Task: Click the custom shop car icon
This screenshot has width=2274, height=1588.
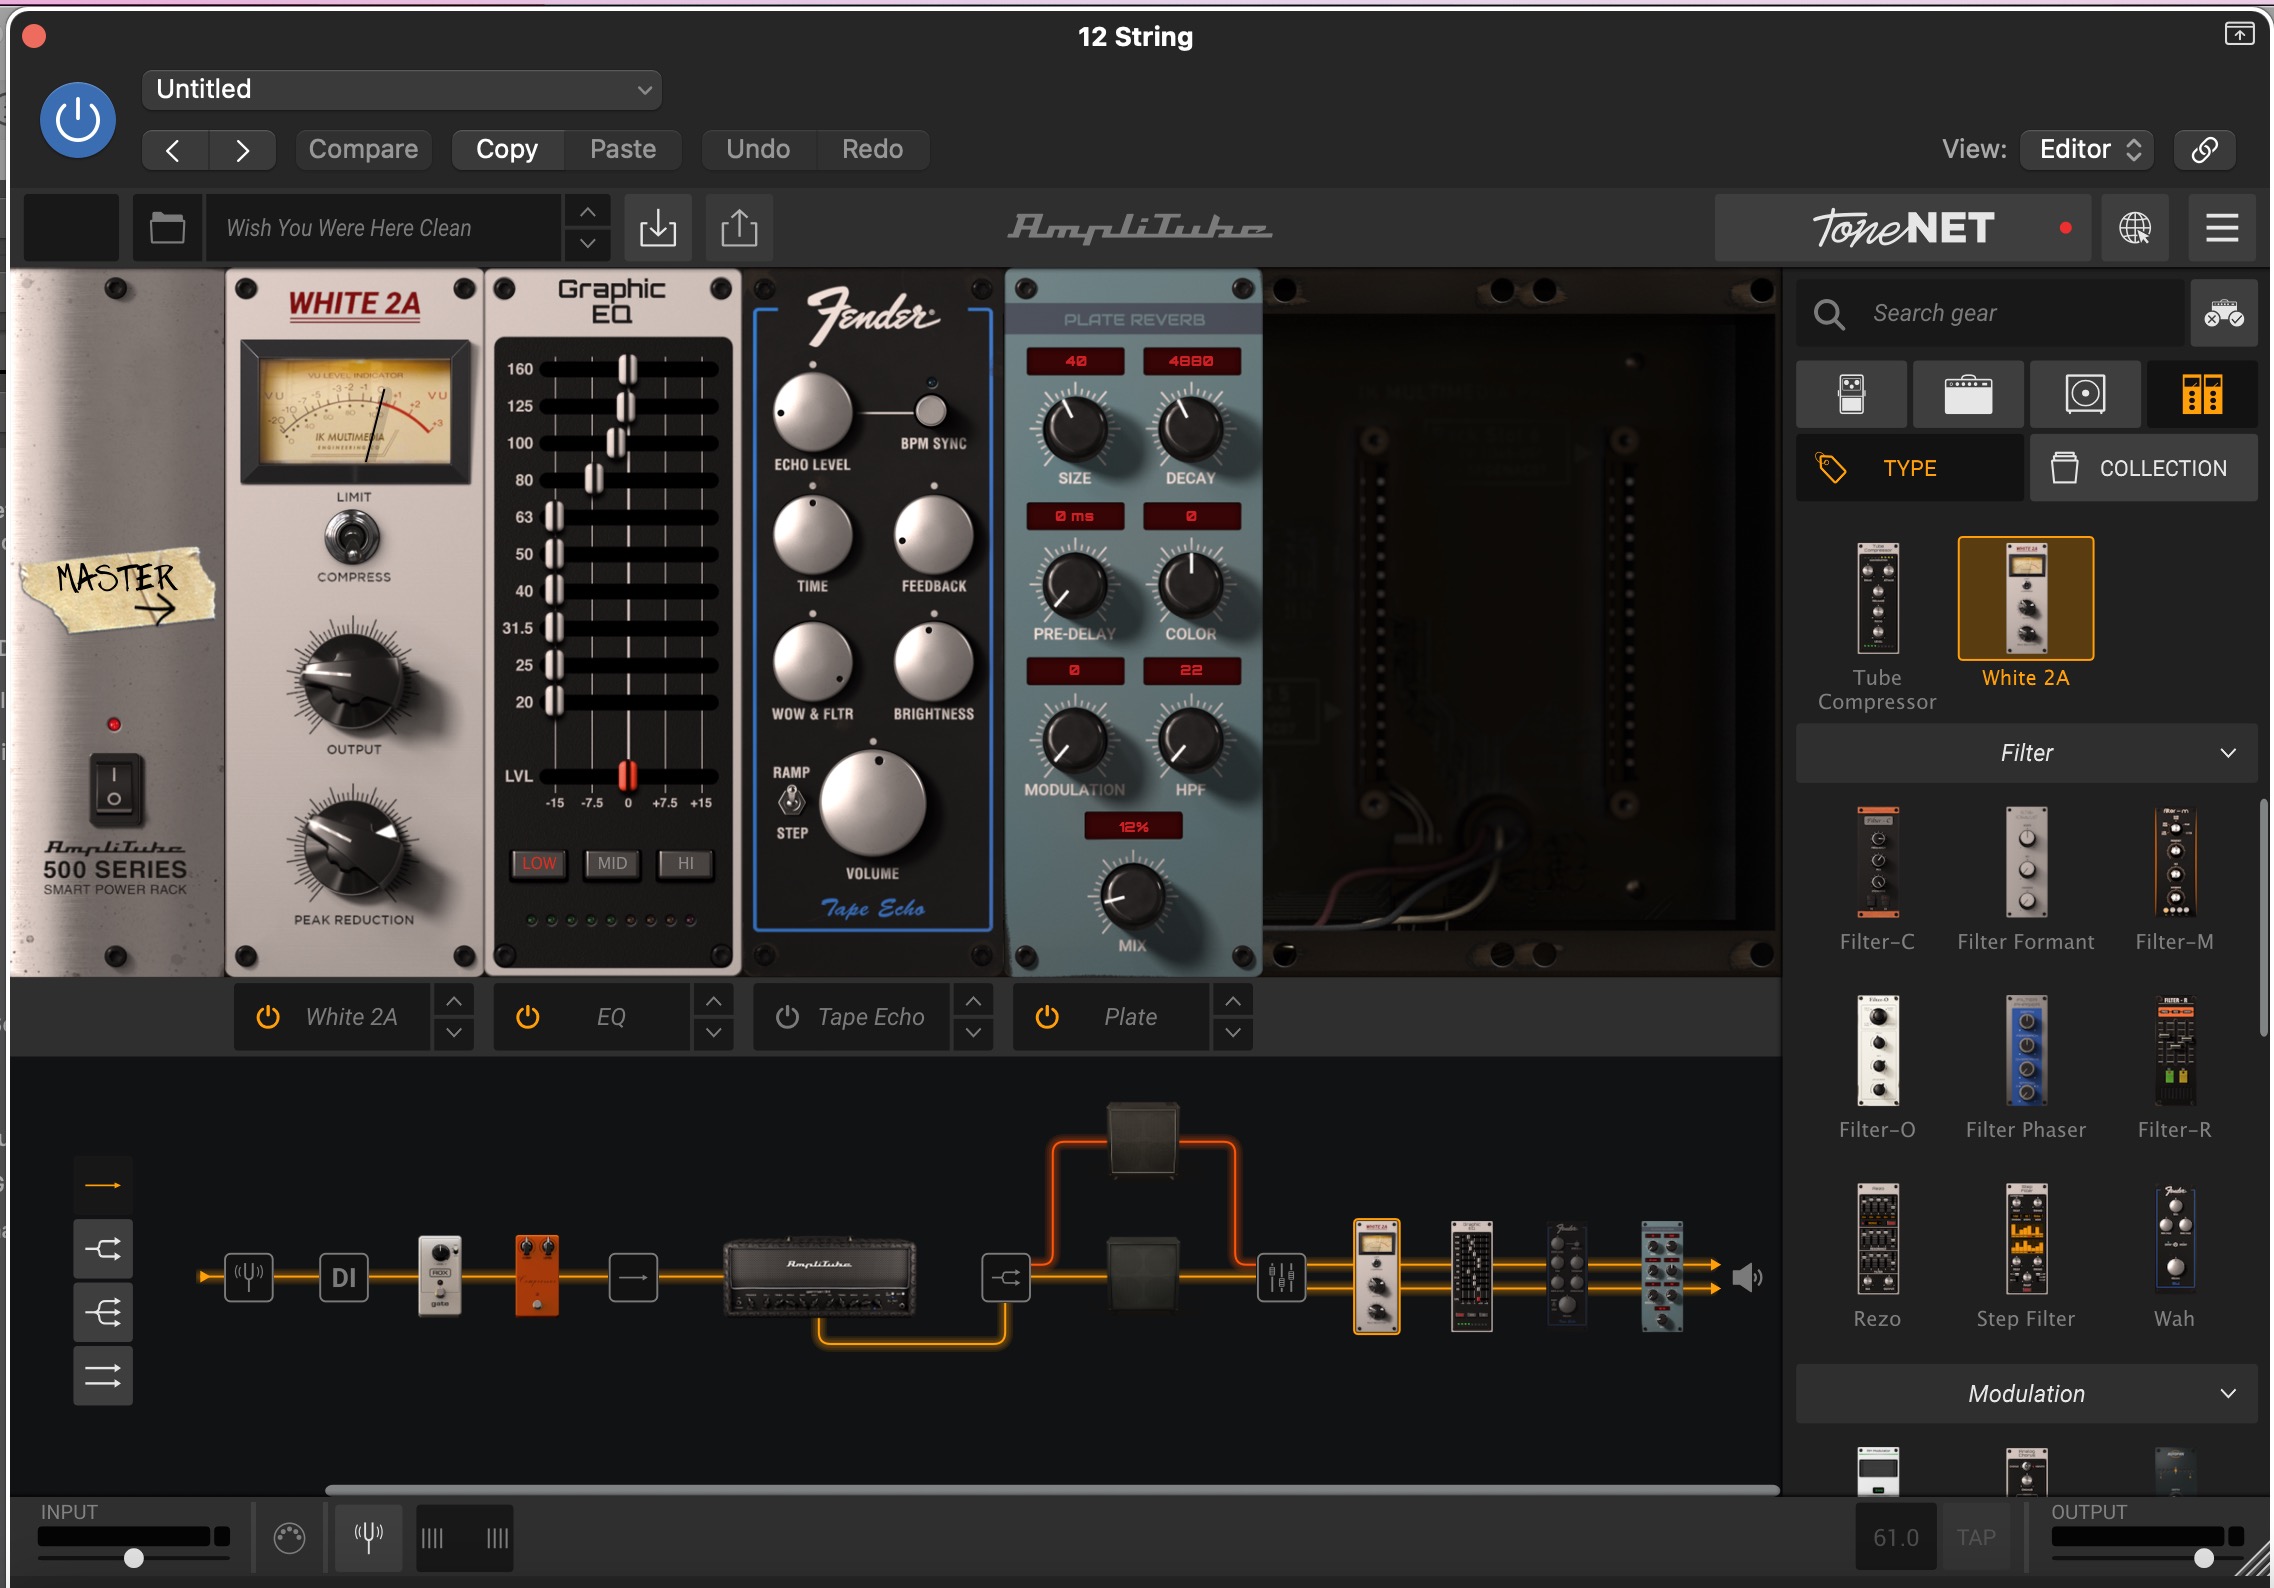Action: point(2224,314)
